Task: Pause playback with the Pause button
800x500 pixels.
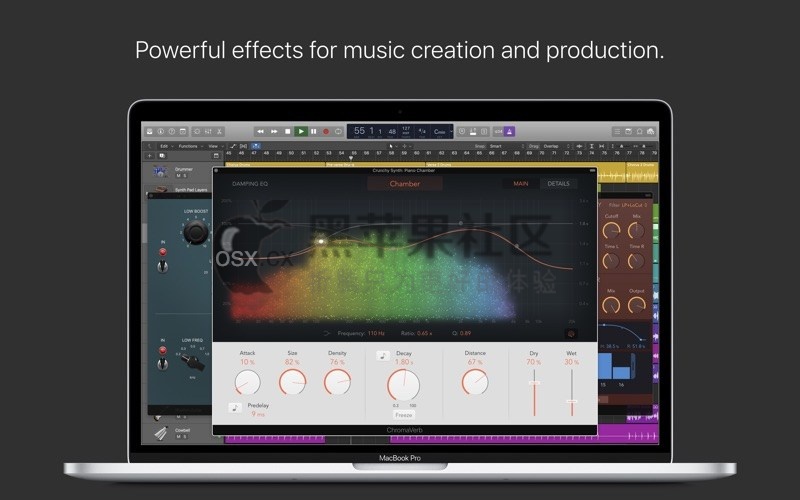Action: tap(314, 131)
